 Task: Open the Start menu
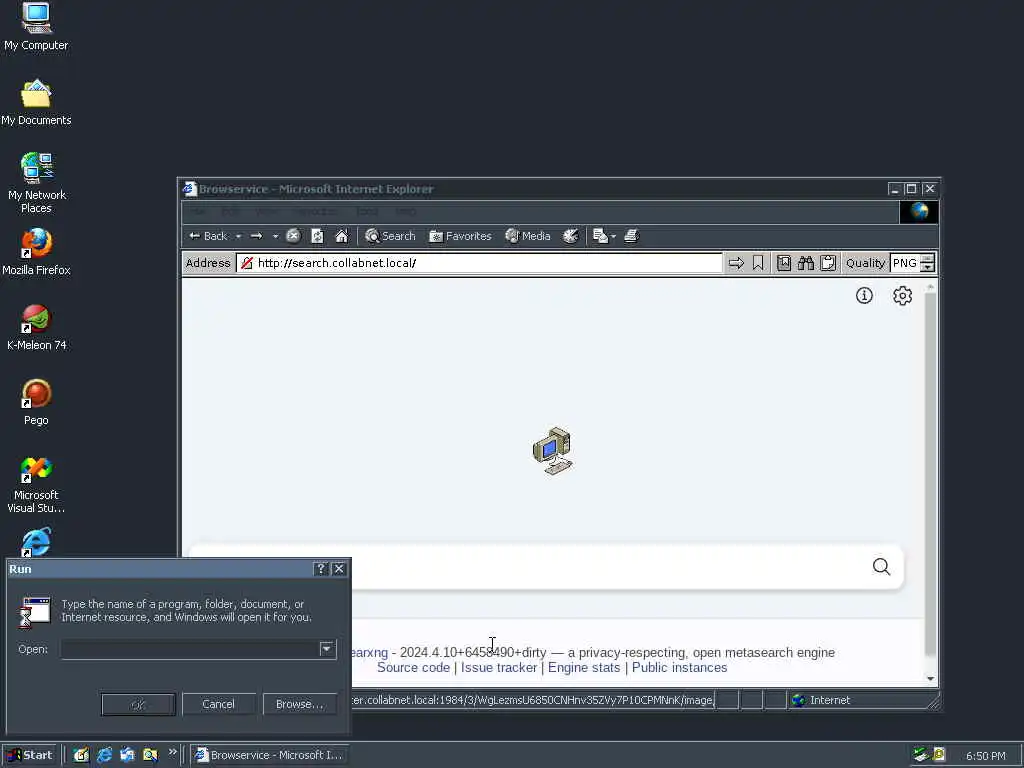tap(31, 755)
